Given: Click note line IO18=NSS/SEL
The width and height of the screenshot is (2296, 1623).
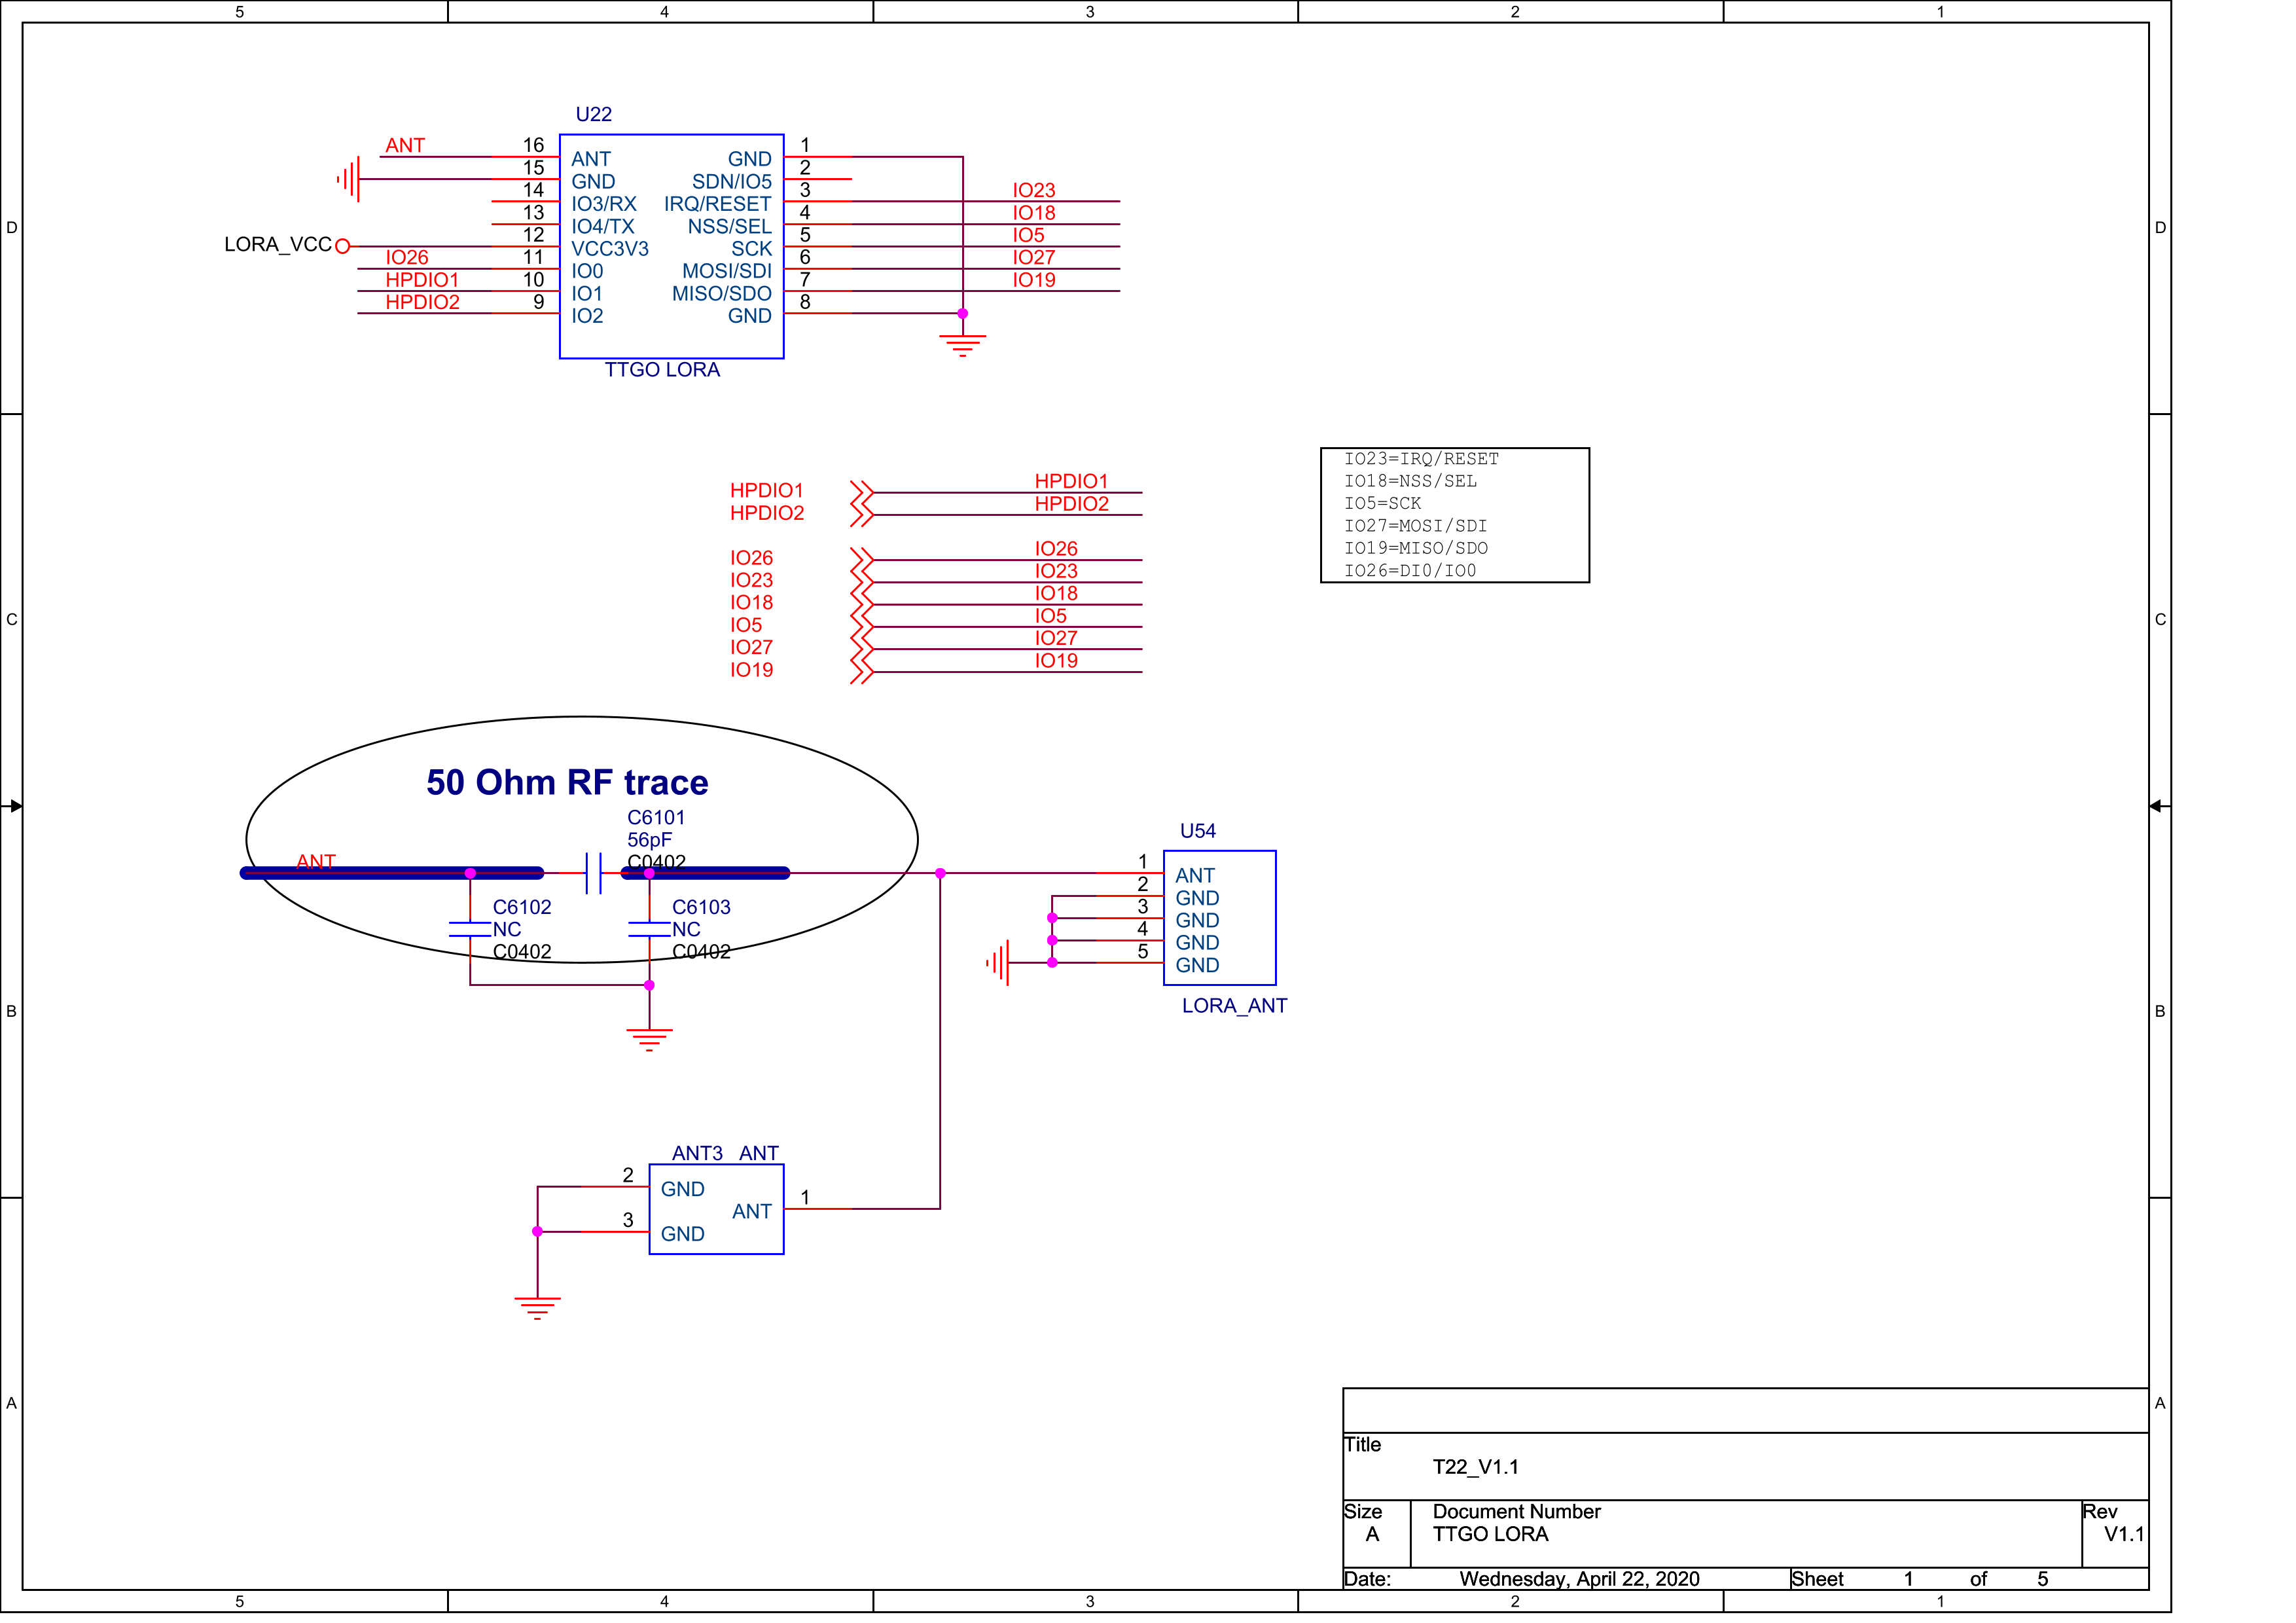Looking at the screenshot, I should (x=1410, y=481).
